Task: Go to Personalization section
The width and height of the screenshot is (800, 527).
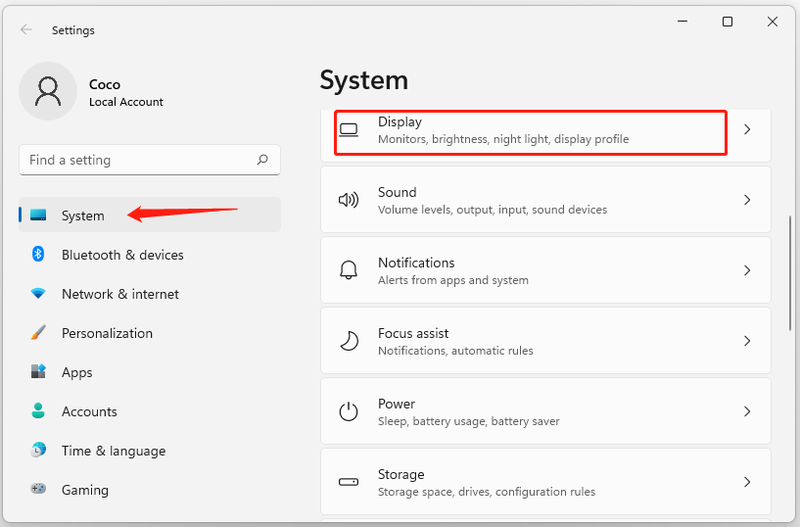Action: 149,333
